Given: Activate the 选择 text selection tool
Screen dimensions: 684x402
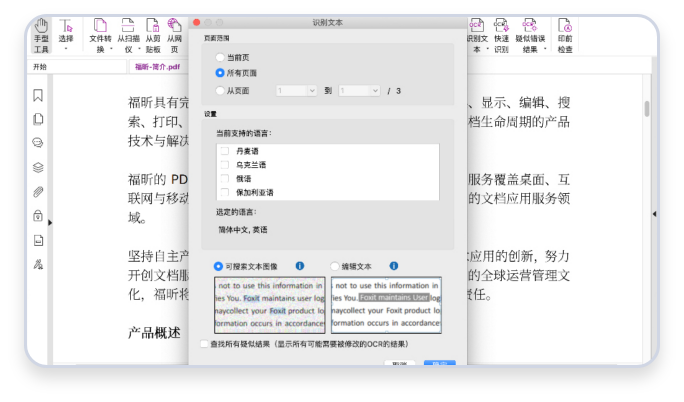Looking at the screenshot, I should (66, 31).
